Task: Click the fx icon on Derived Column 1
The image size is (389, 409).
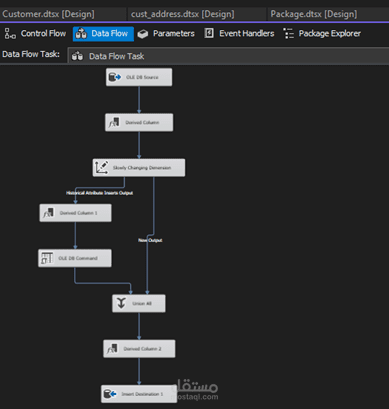Action: pos(49,213)
